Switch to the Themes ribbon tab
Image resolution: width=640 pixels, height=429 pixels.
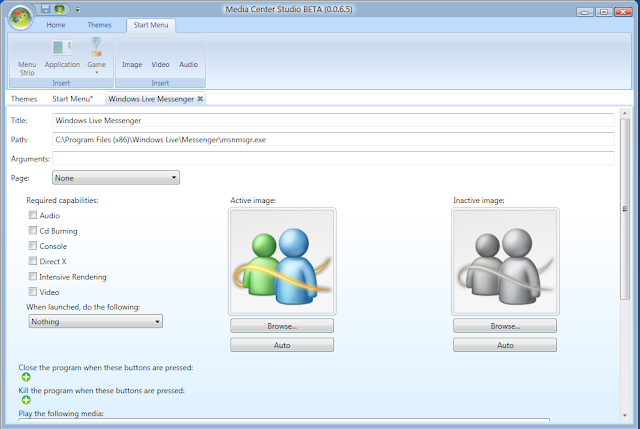pyautogui.click(x=99, y=25)
